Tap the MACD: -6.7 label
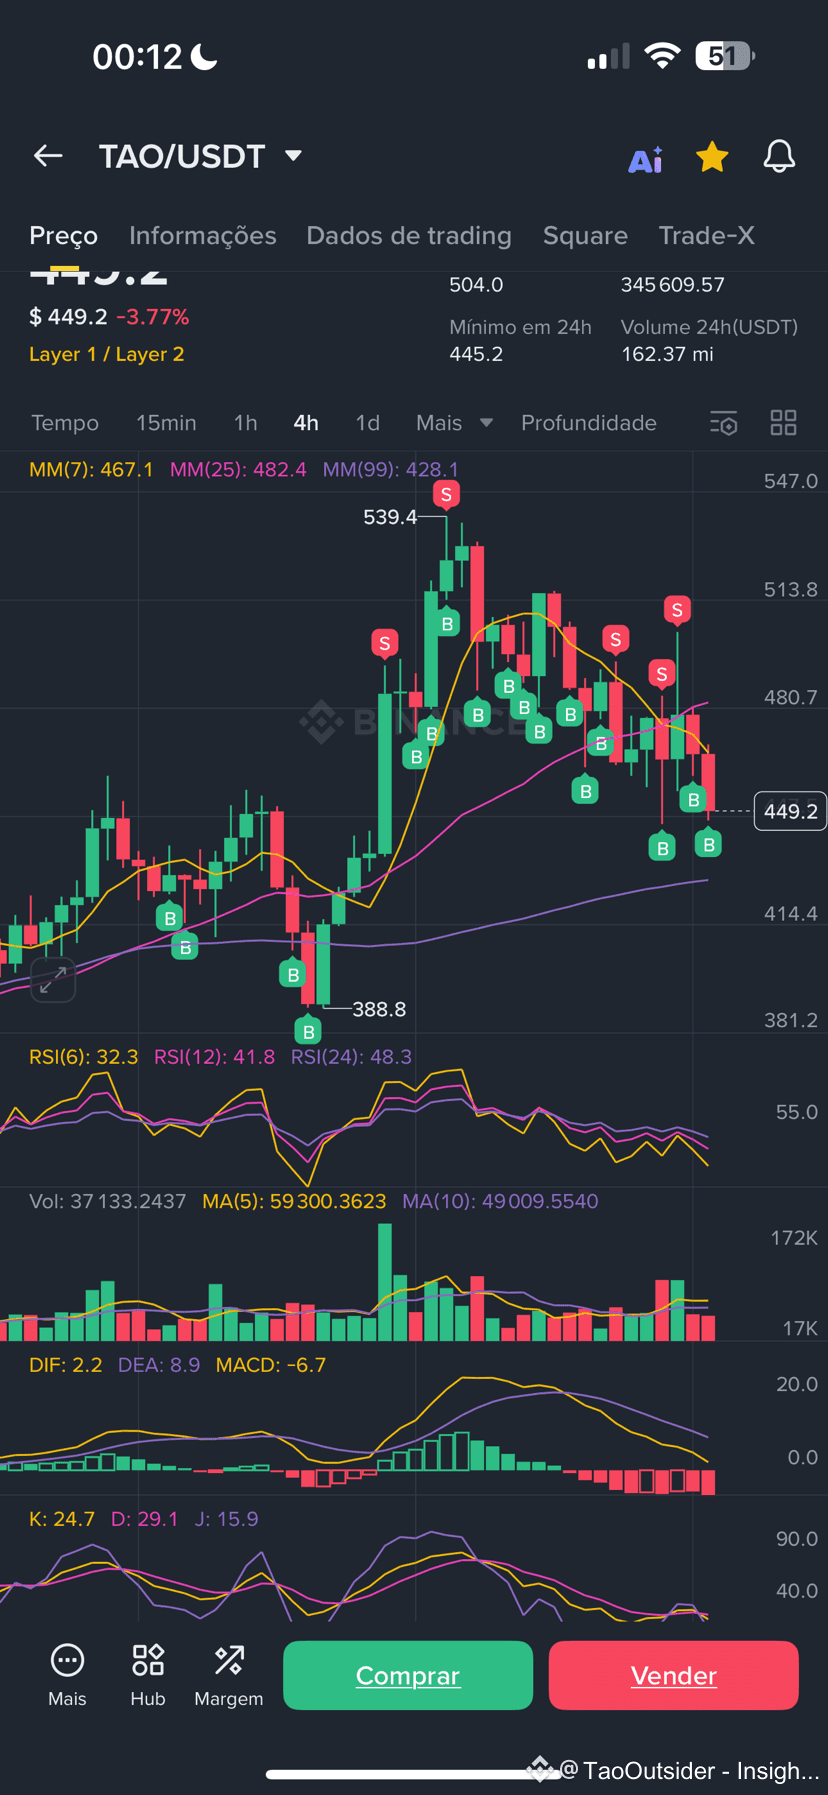 (271, 1365)
